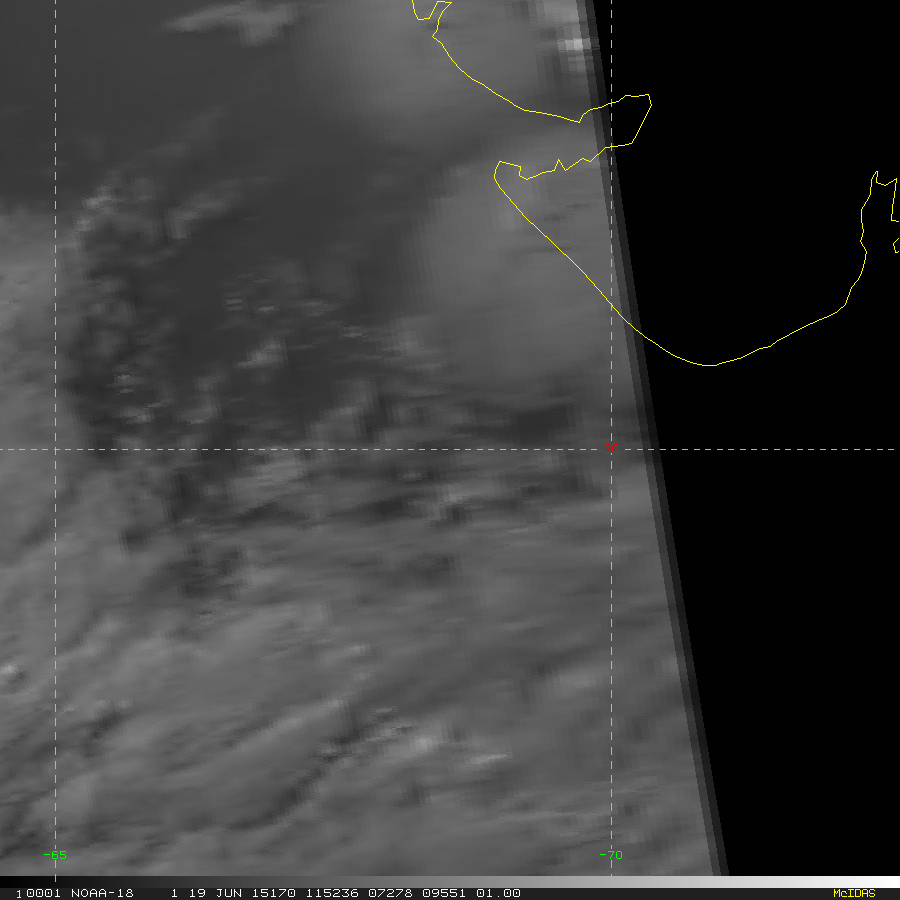Click the bright white cloud patch at top right
Image resolution: width=900 pixels, height=900 pixels.
[x=573, y=45]
